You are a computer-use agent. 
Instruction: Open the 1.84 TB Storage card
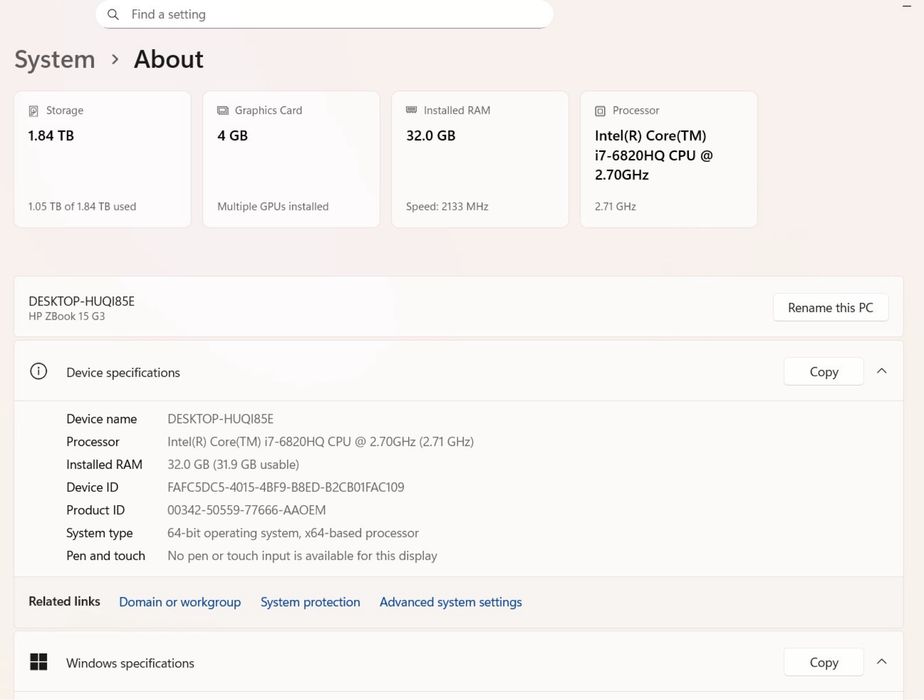[102, 160]
